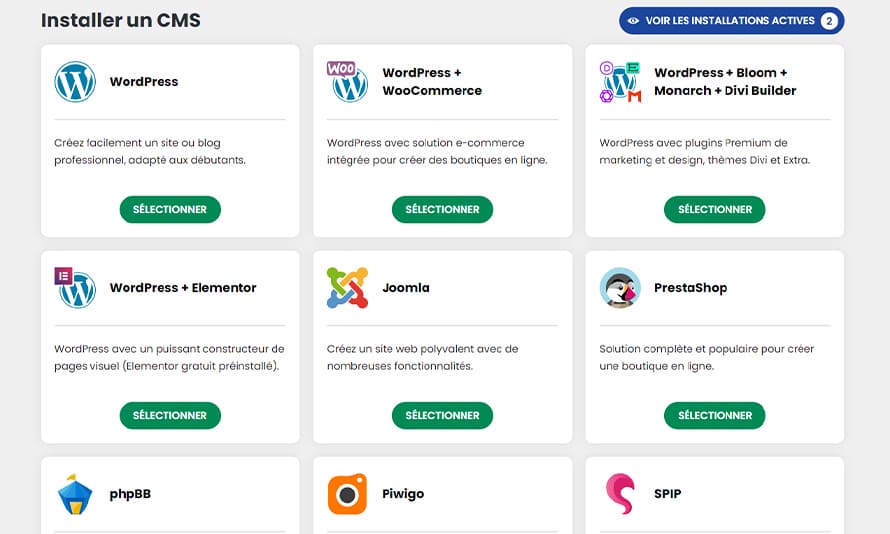890x534 pixels.
Task: Click the phpBB card title
Action: pos(130,494)
